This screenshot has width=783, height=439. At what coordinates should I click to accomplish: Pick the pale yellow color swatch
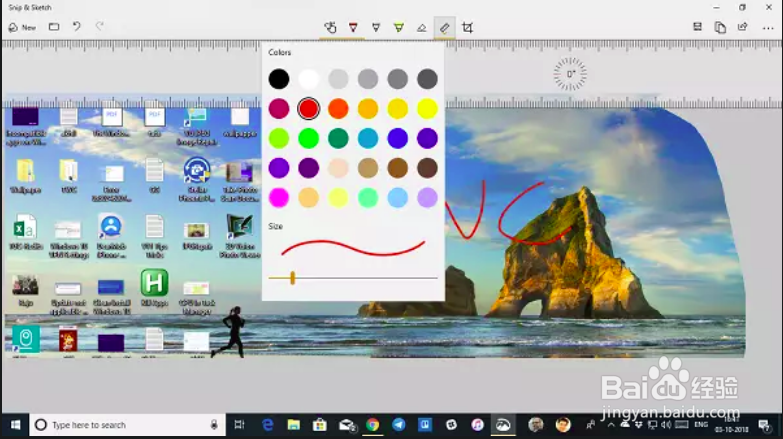[x=338, y=198]
